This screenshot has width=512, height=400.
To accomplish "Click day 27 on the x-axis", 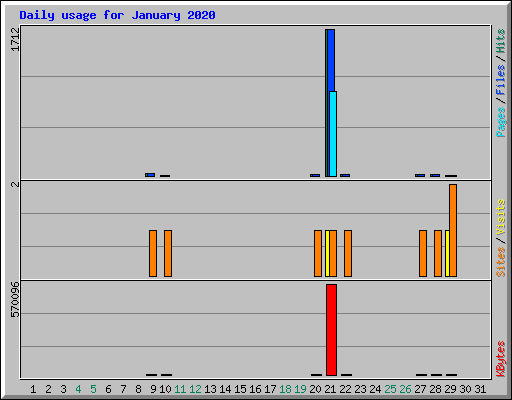I will (420, 389).
